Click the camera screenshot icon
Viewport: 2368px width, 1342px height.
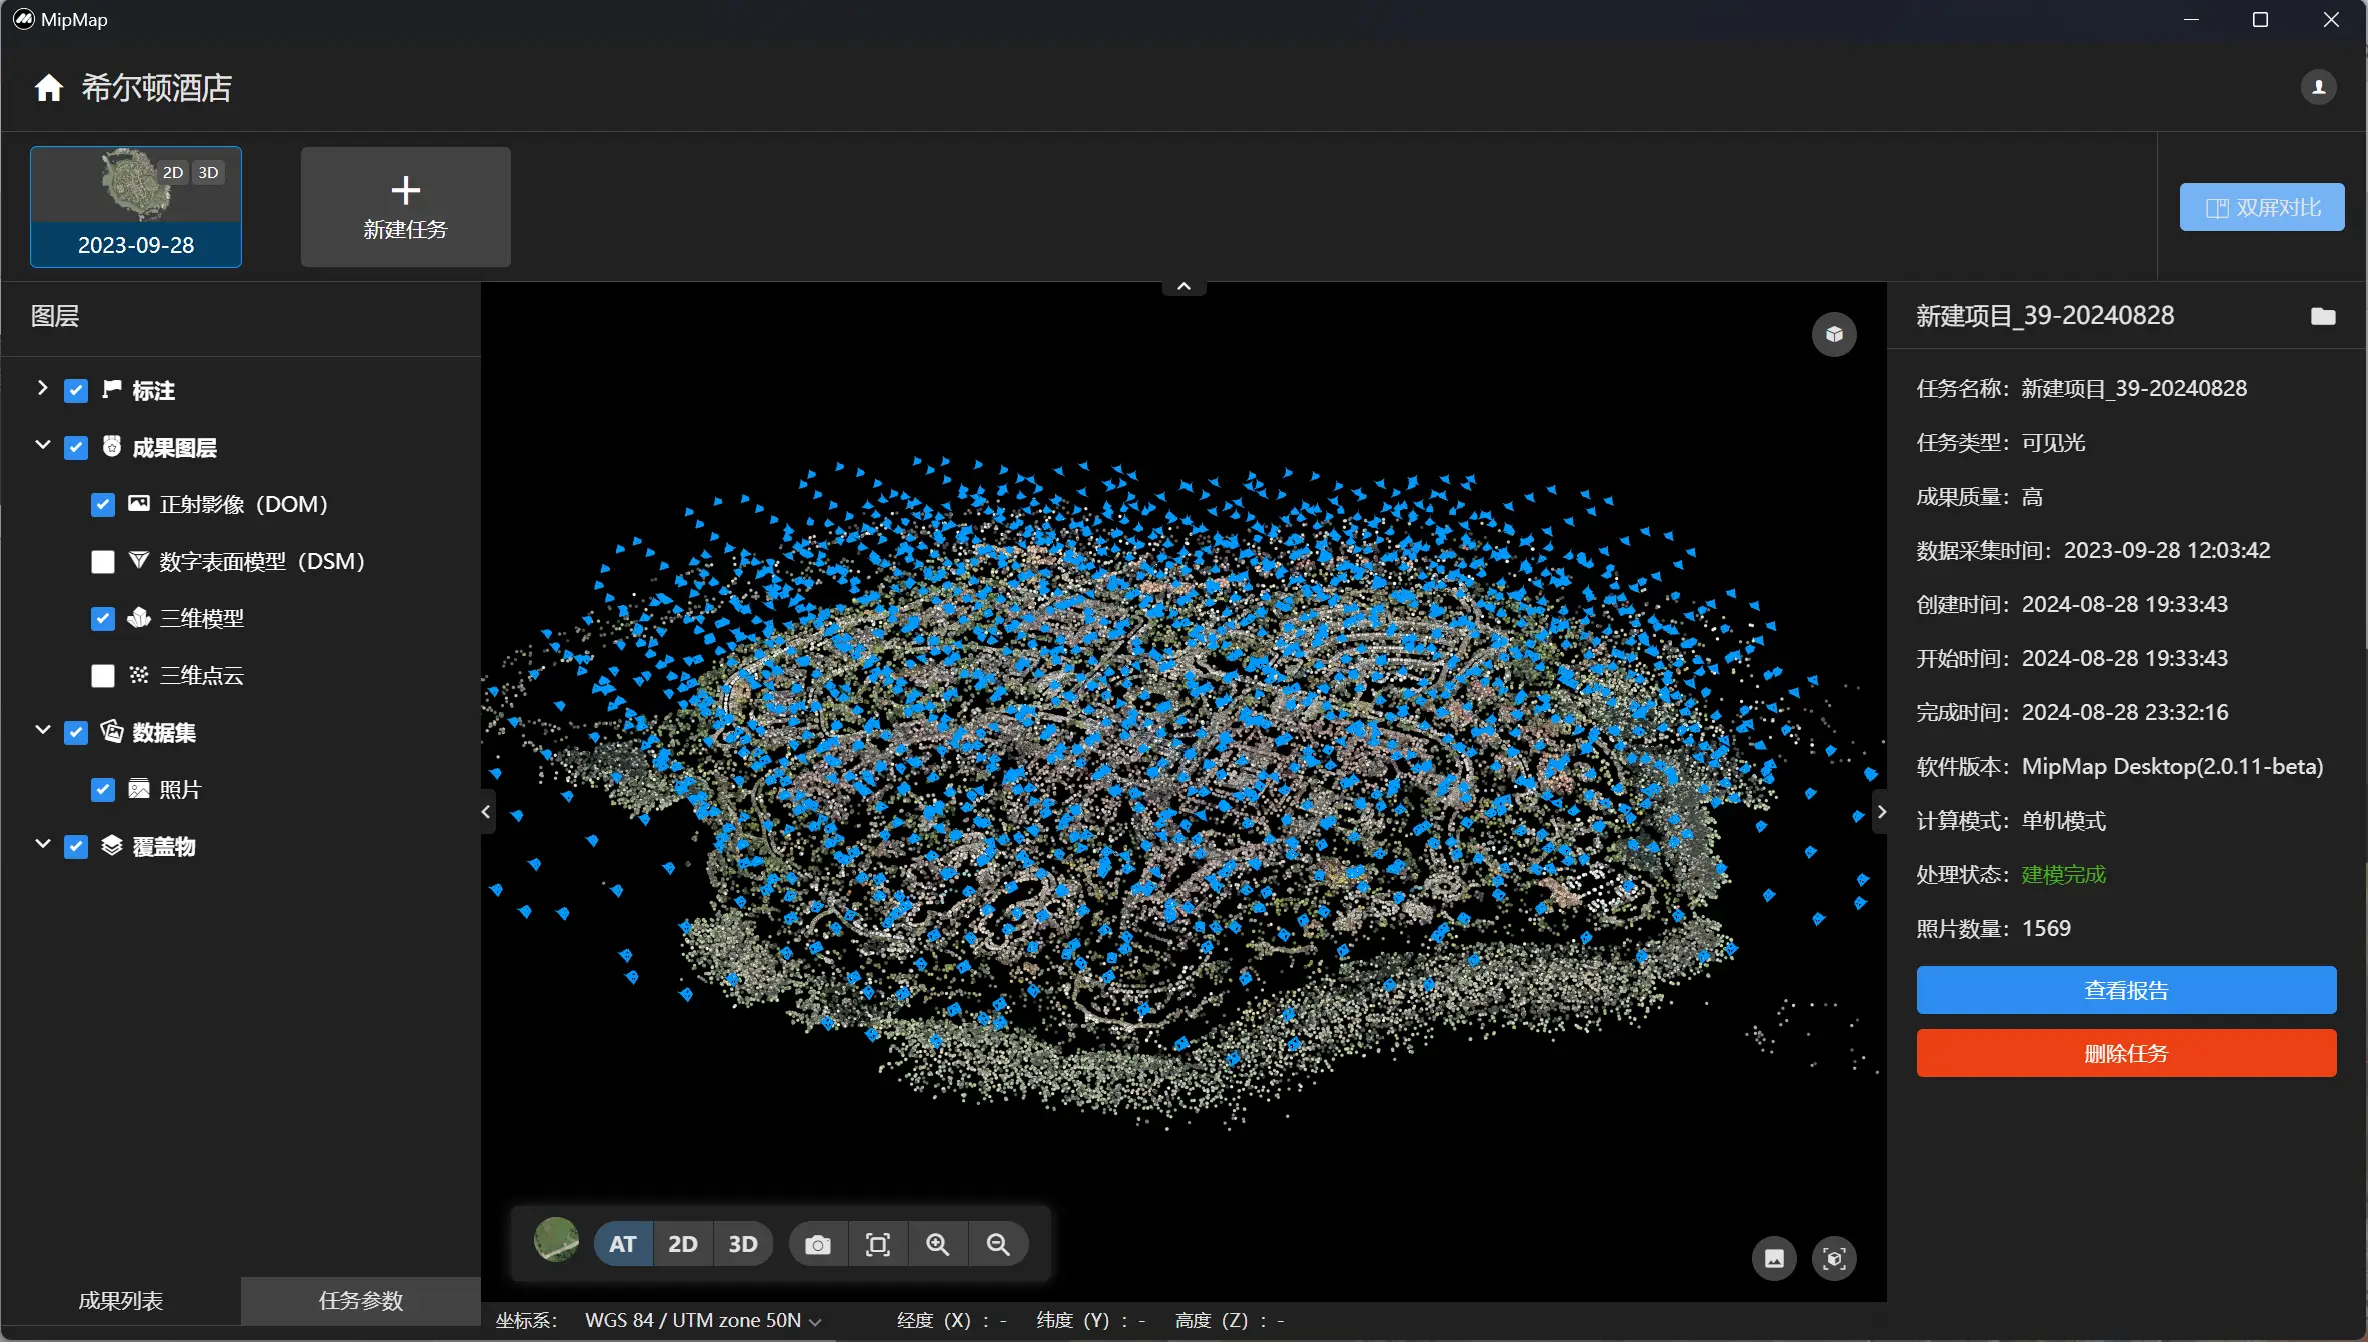(818, 1244)
